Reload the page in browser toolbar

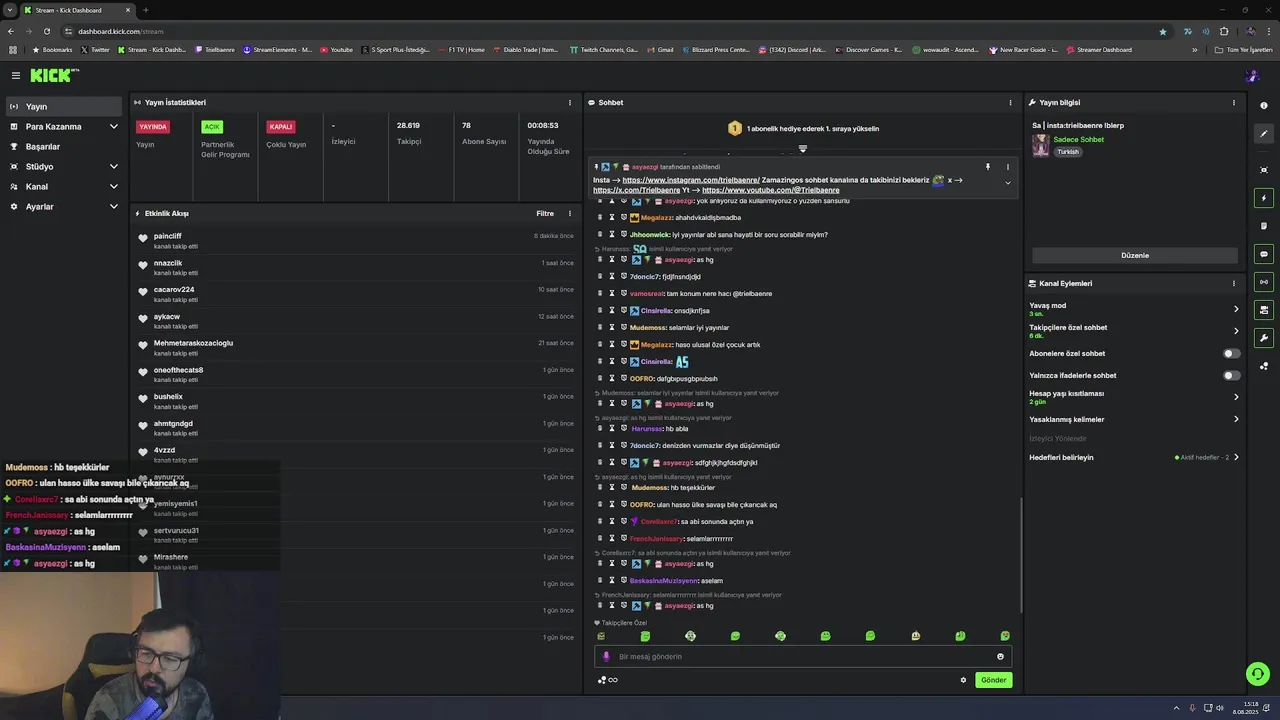[x=46, y=31]
